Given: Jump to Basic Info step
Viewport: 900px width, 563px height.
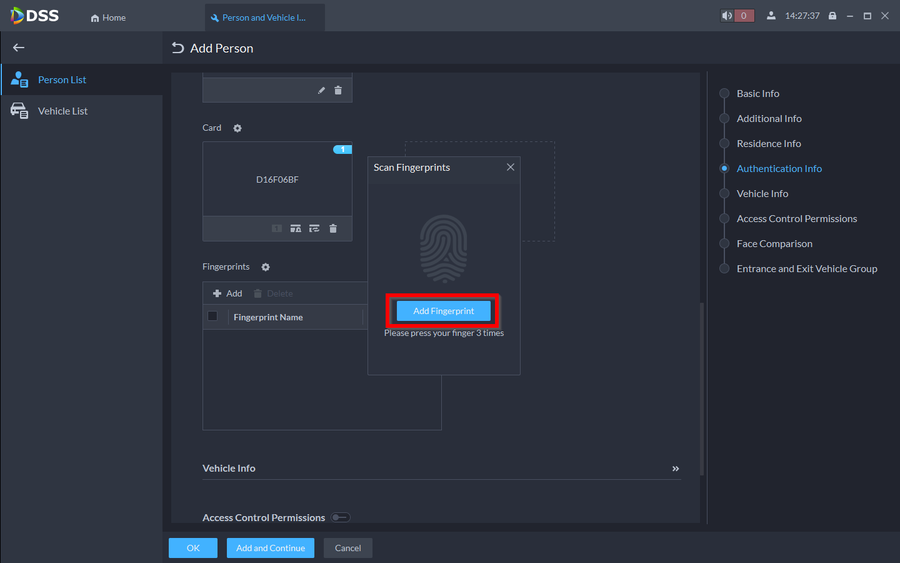Looking at the screenshot, I should pos(758,94).
